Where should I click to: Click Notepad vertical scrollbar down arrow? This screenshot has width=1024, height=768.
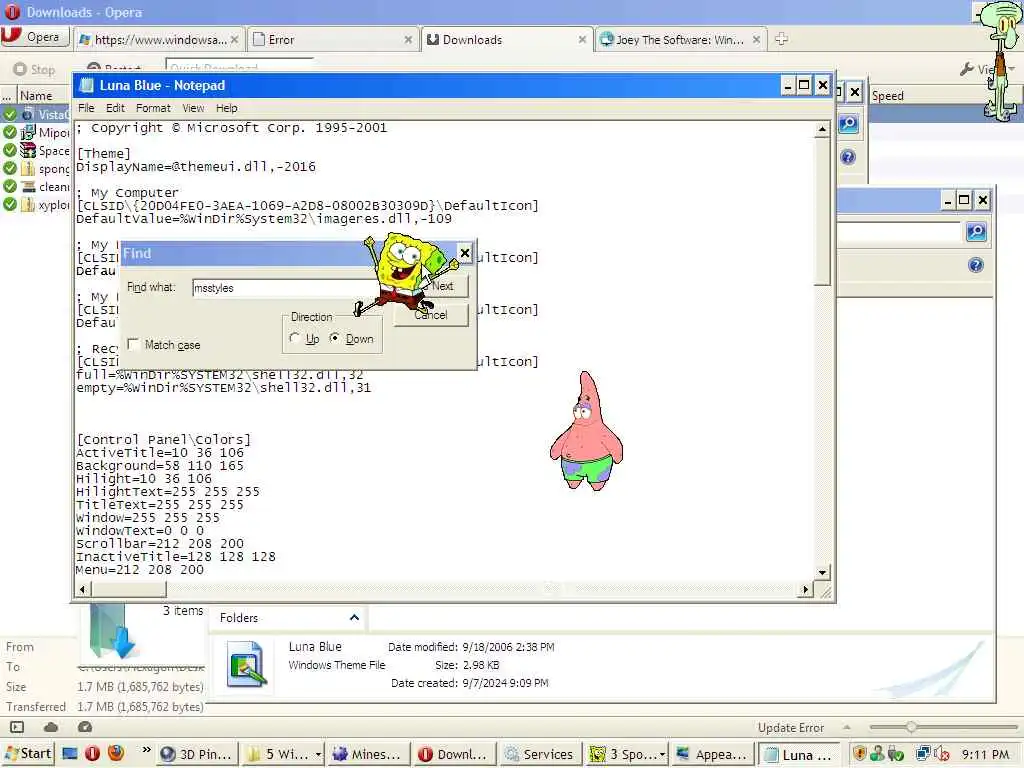[822, 573]
